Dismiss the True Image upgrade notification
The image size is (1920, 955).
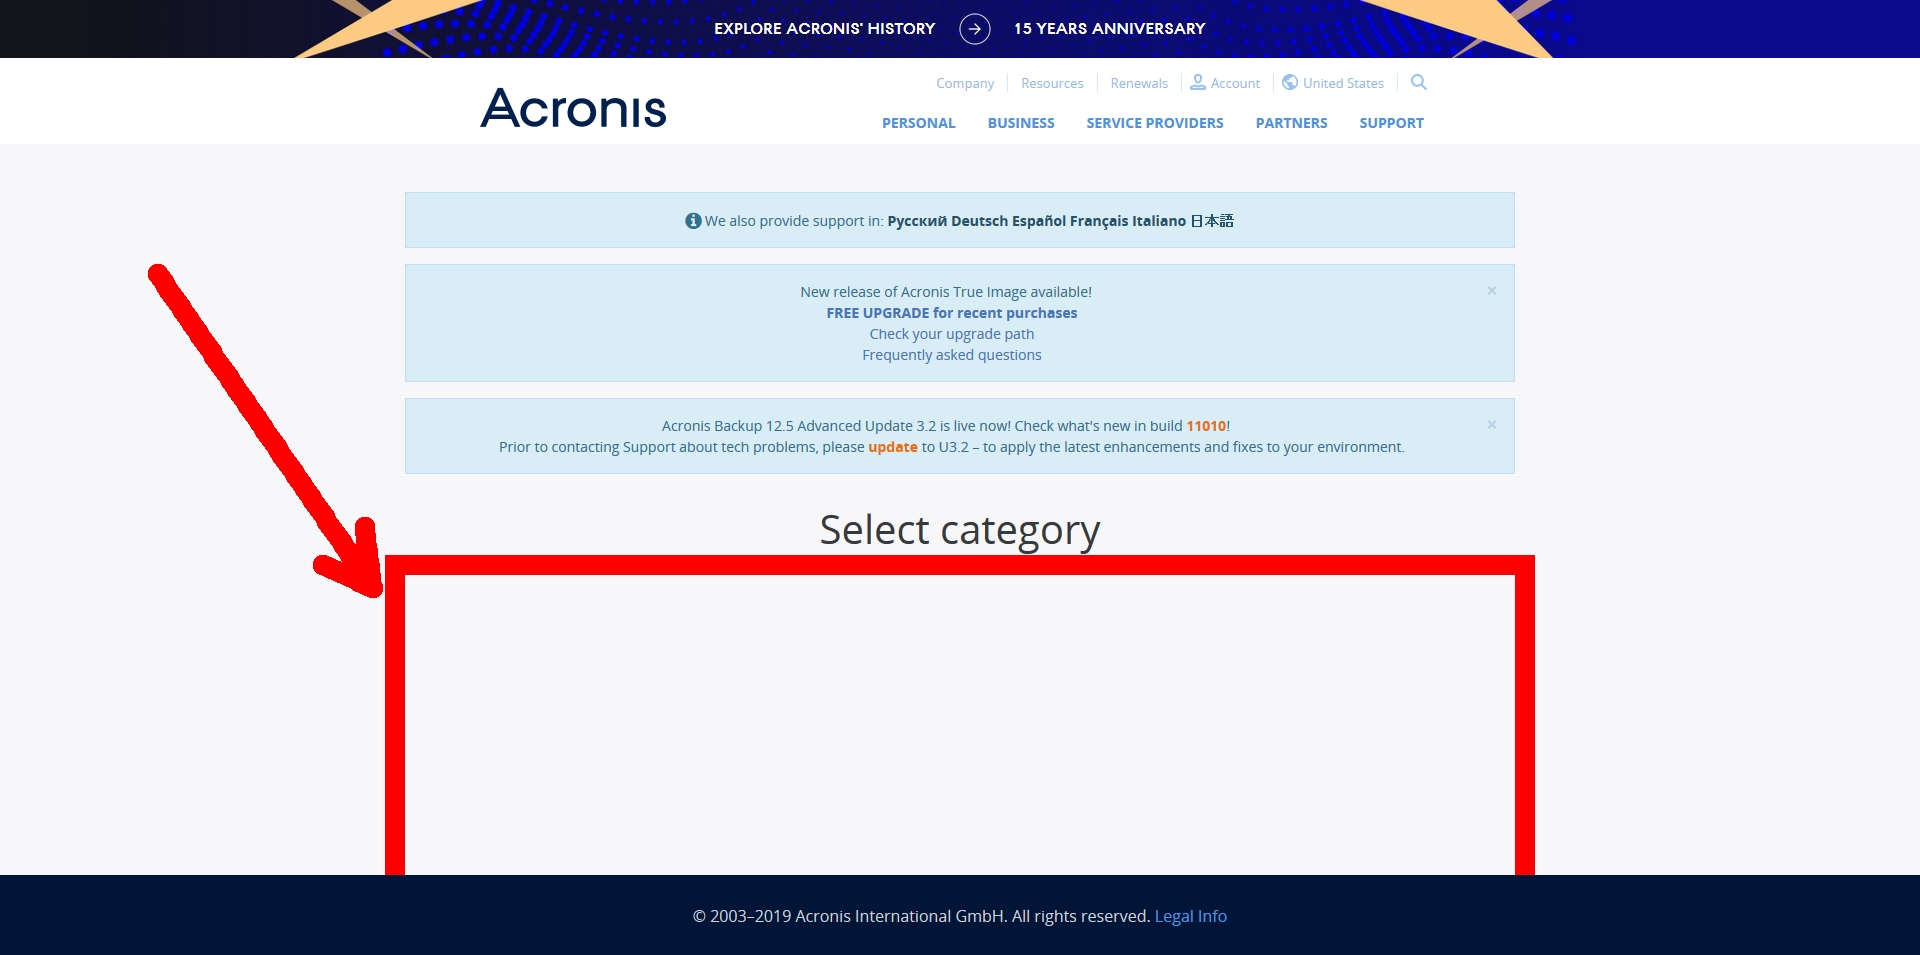[1491, 290]
